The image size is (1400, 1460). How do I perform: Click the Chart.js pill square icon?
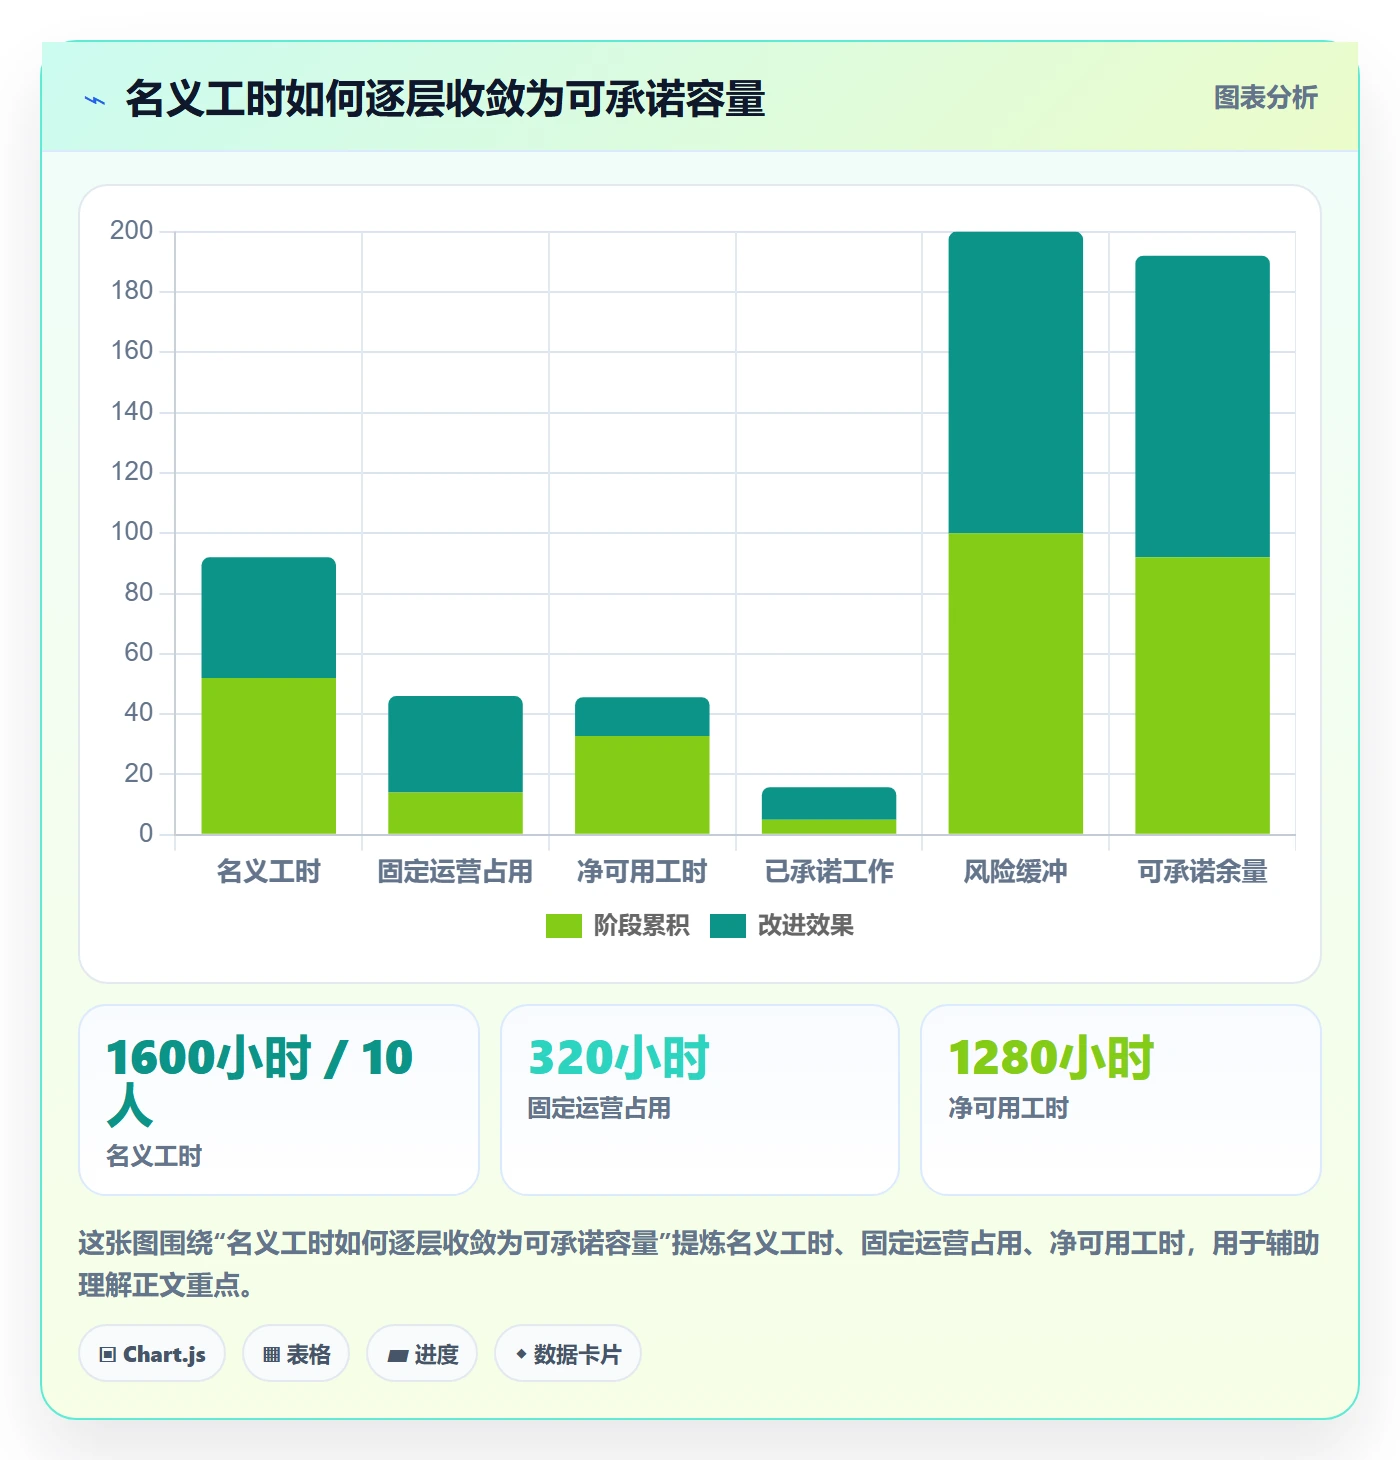click(108, 1355)
